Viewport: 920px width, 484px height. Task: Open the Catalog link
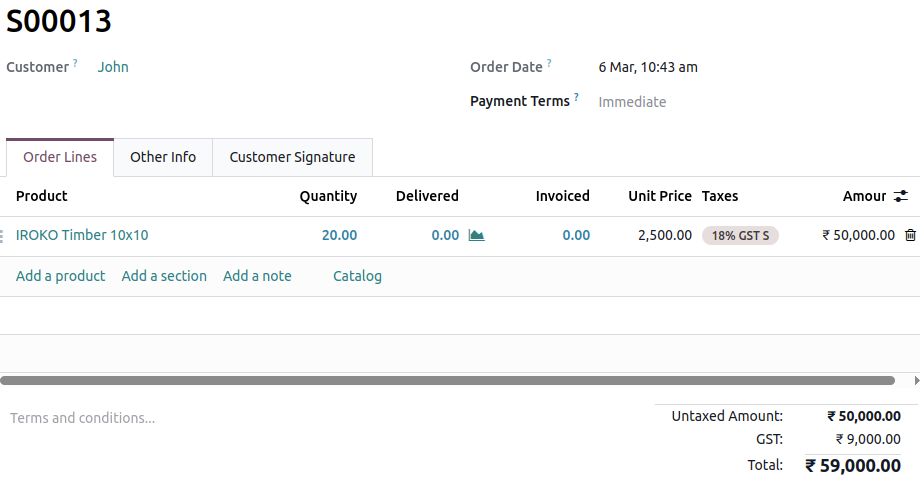tap(357, 276)
